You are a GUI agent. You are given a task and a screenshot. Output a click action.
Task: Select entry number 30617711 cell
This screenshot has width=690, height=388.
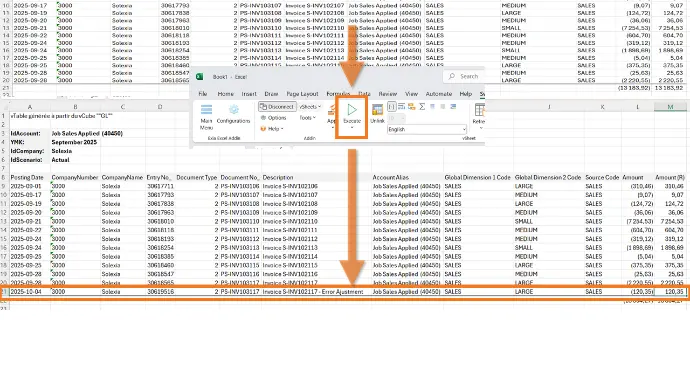160,186
